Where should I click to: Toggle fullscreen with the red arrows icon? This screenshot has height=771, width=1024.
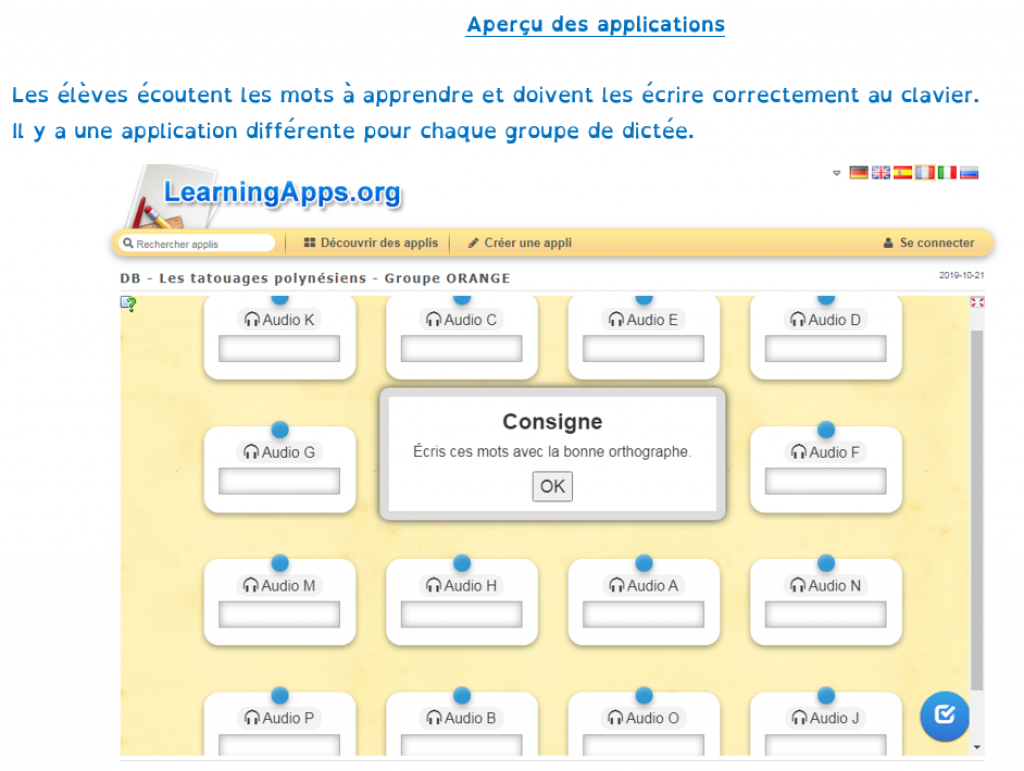pyautogui.click(x=977, y=302)
